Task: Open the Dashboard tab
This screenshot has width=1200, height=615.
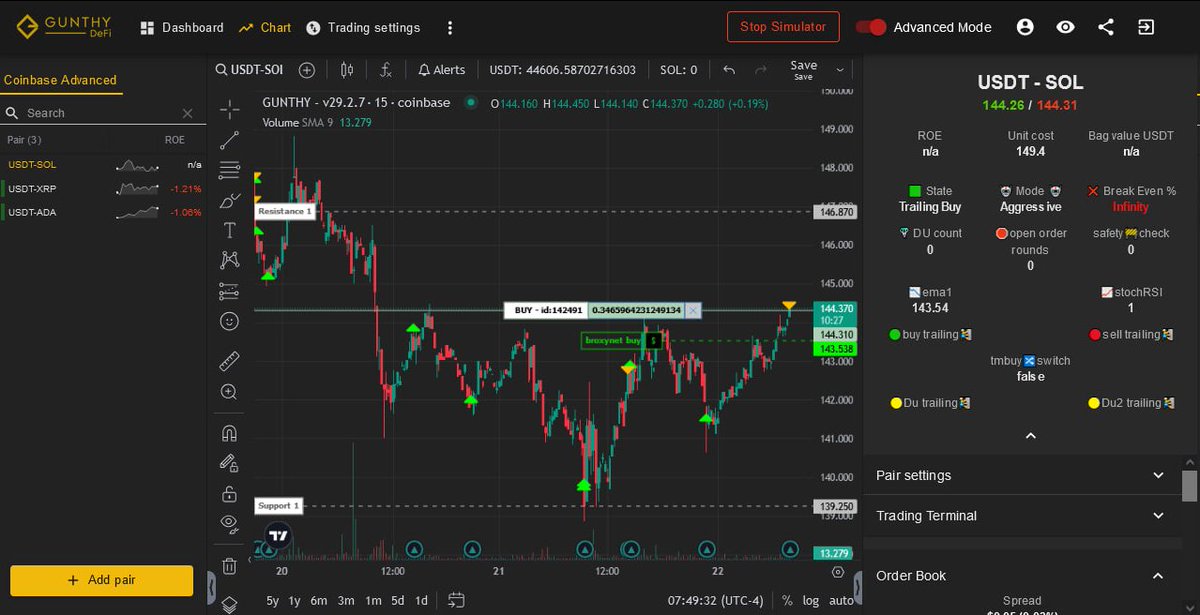Action: [182, 27]
